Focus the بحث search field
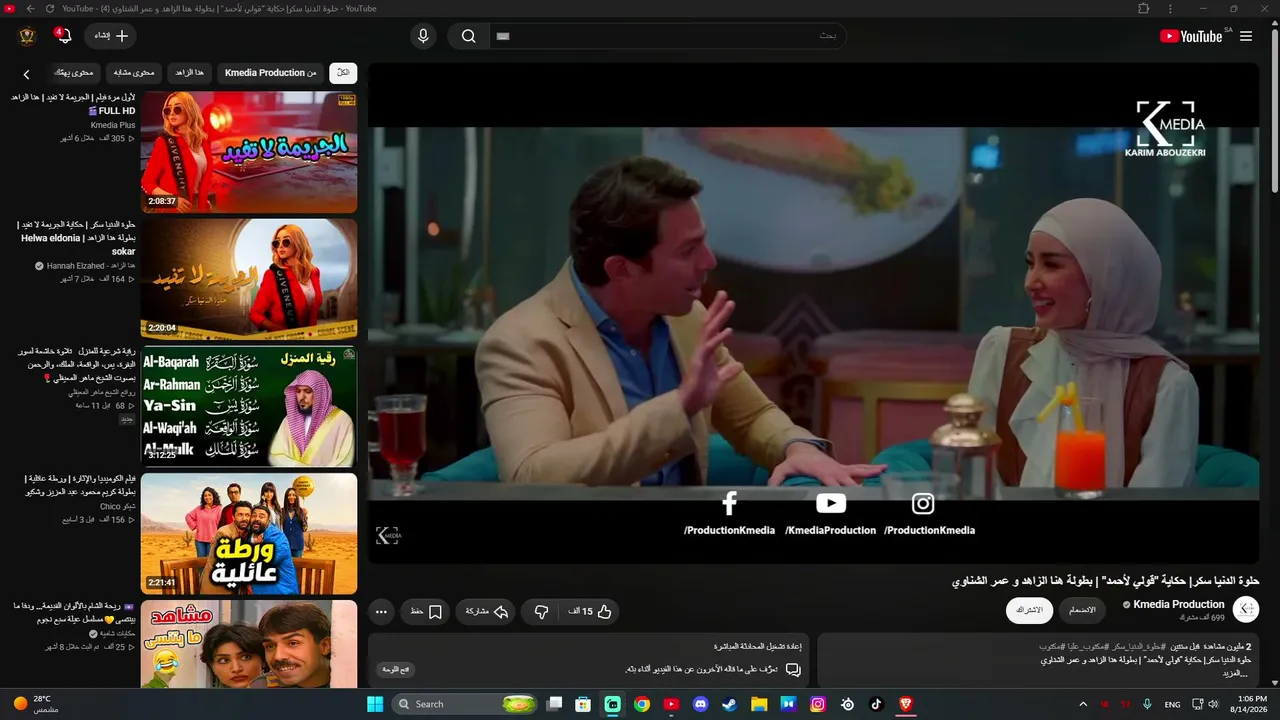The image size is (1280, 720). click(x=667, y=36)
